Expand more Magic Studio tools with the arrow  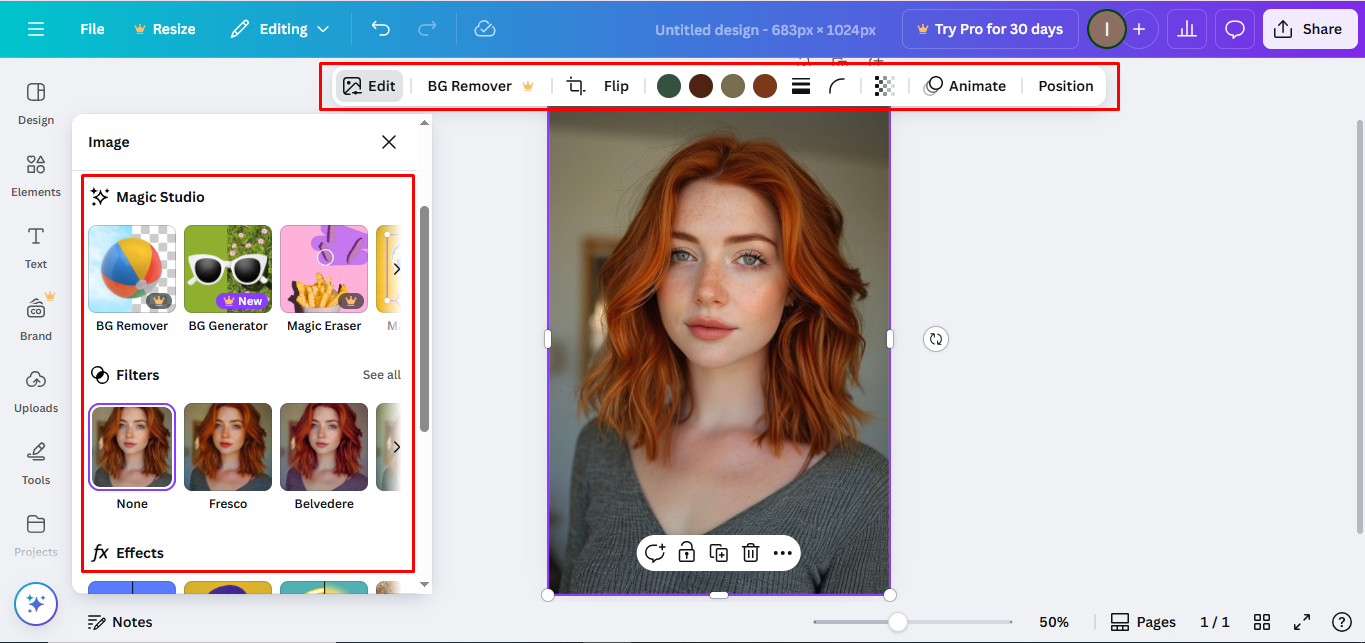[397, 268]
